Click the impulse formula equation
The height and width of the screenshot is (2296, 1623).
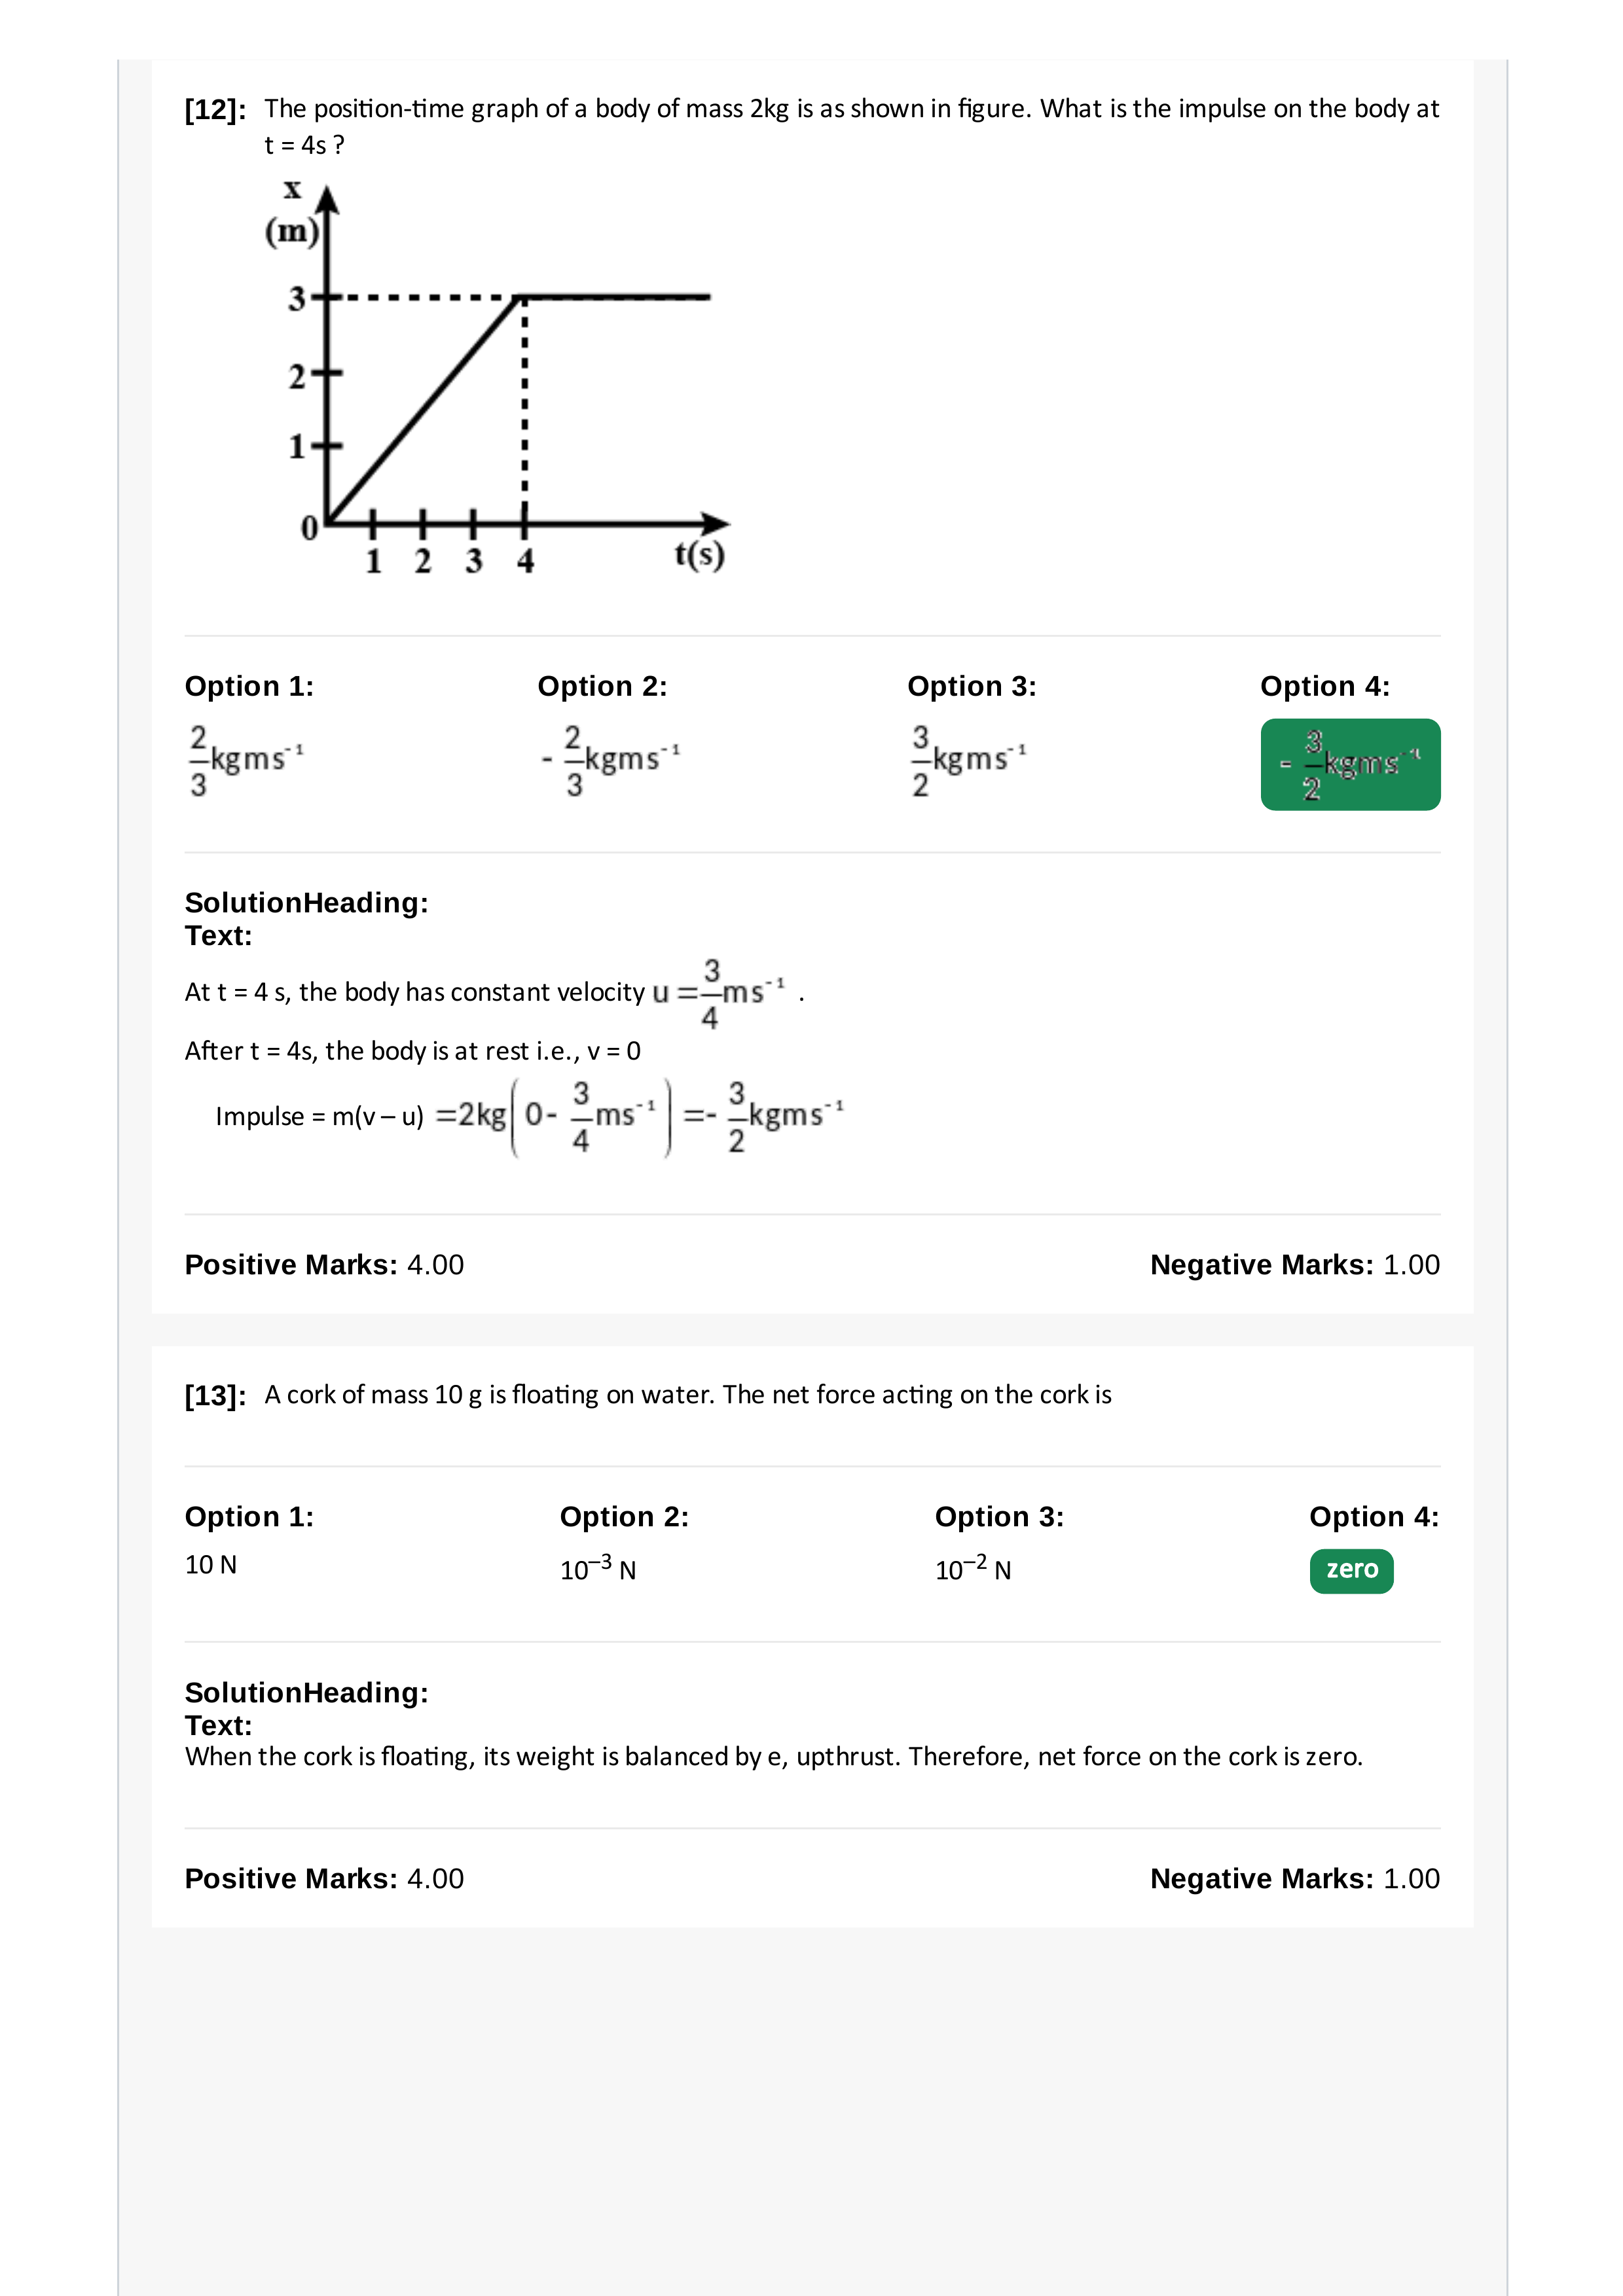point(530,1116)
